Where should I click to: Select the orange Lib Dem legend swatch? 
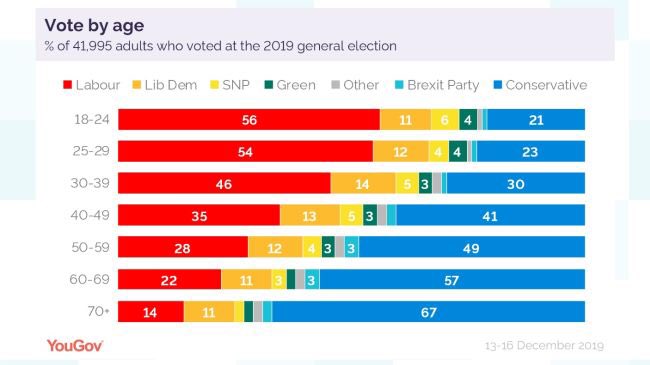pyautogui.click(x=137, y=85)
